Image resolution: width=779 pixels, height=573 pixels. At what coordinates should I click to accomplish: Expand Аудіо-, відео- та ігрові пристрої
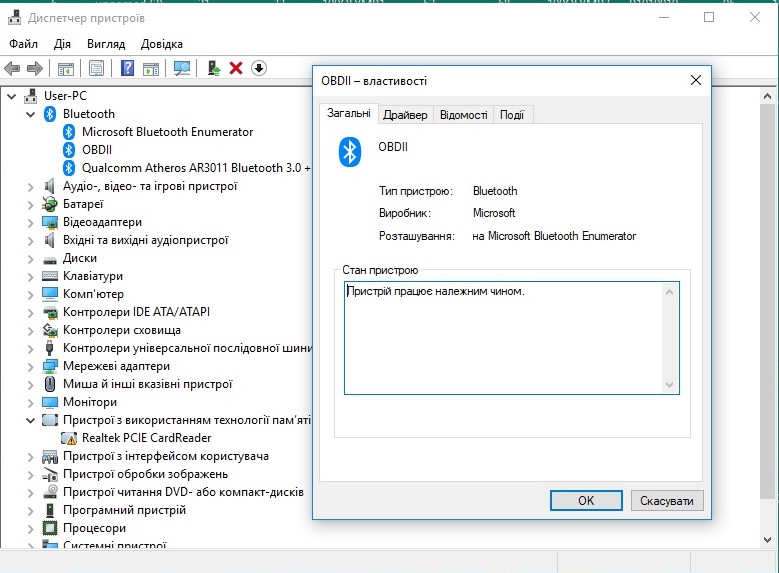[x=30, y=187]
